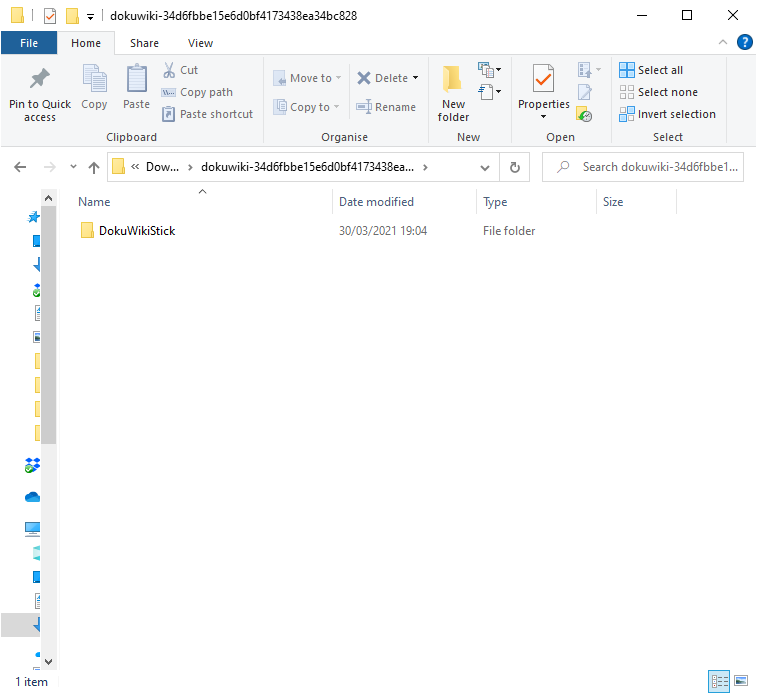Click the Copy icon in Clipboard group
Screen dimensions: 757x694
pyautogui.click(x=94, y=78)
